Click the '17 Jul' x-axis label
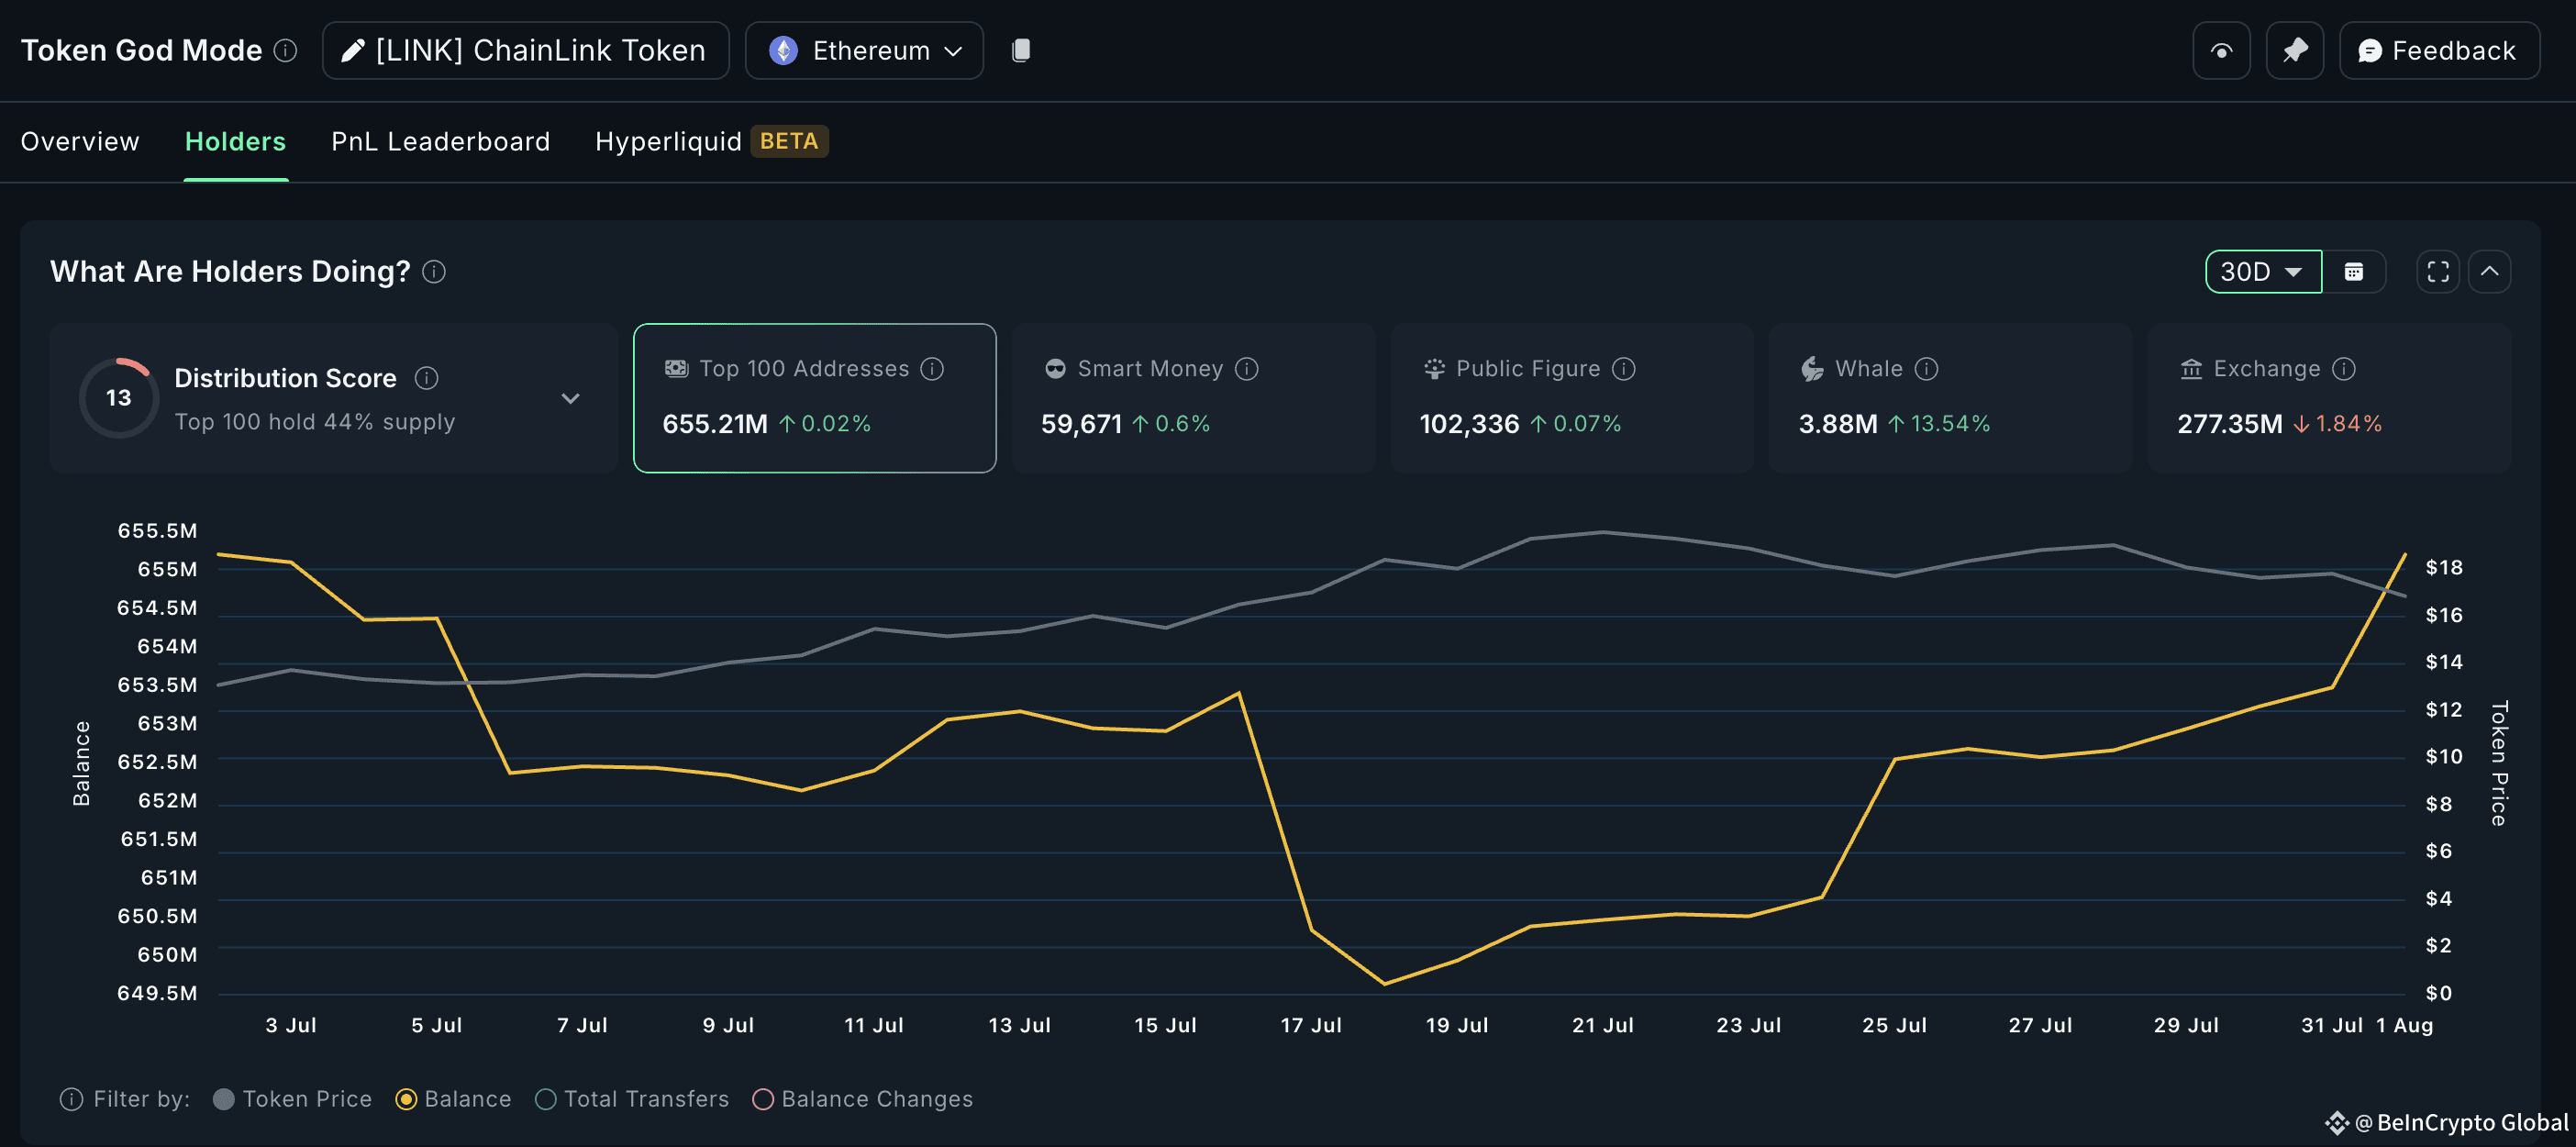Screen dimensions: 2576x1147 pyautogui.click(x=1310, y=1024)
